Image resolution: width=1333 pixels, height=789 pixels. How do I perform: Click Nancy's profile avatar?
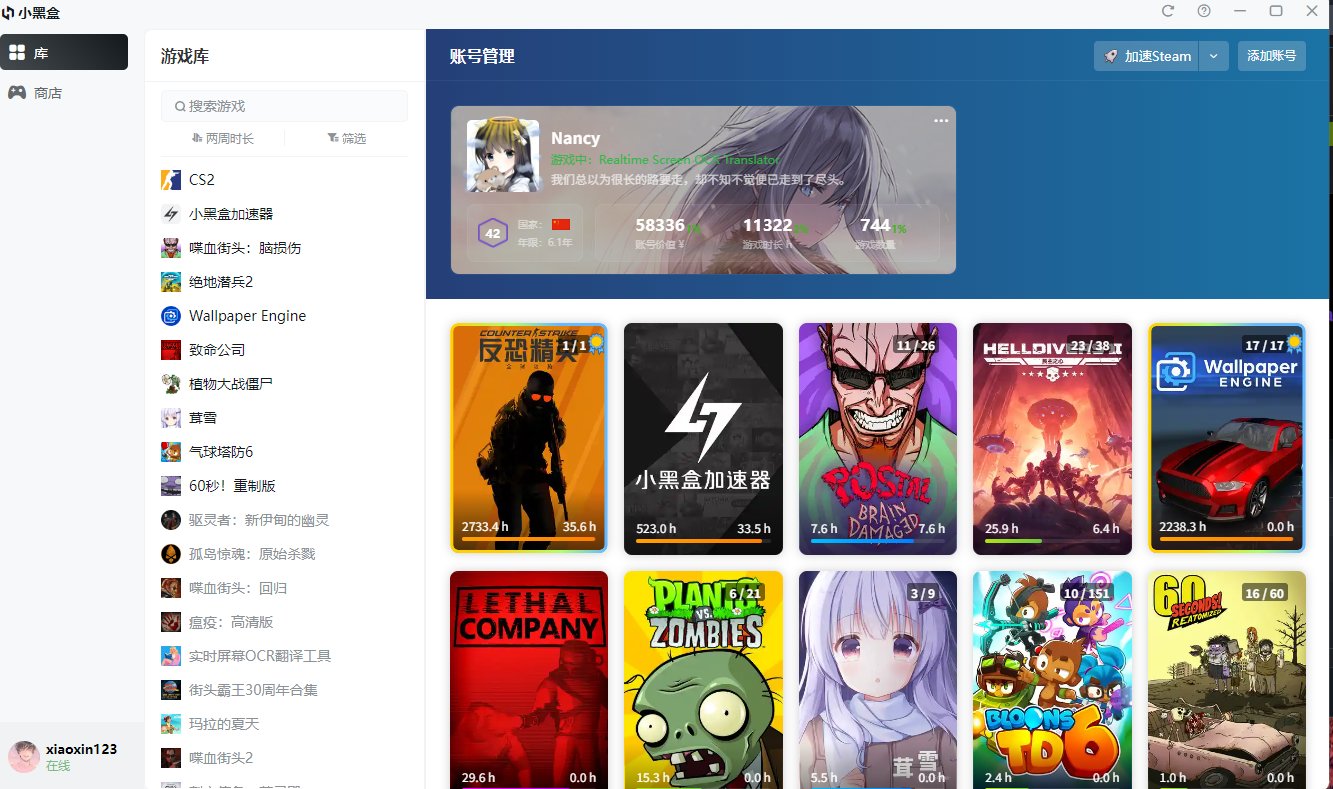point(503,156)
